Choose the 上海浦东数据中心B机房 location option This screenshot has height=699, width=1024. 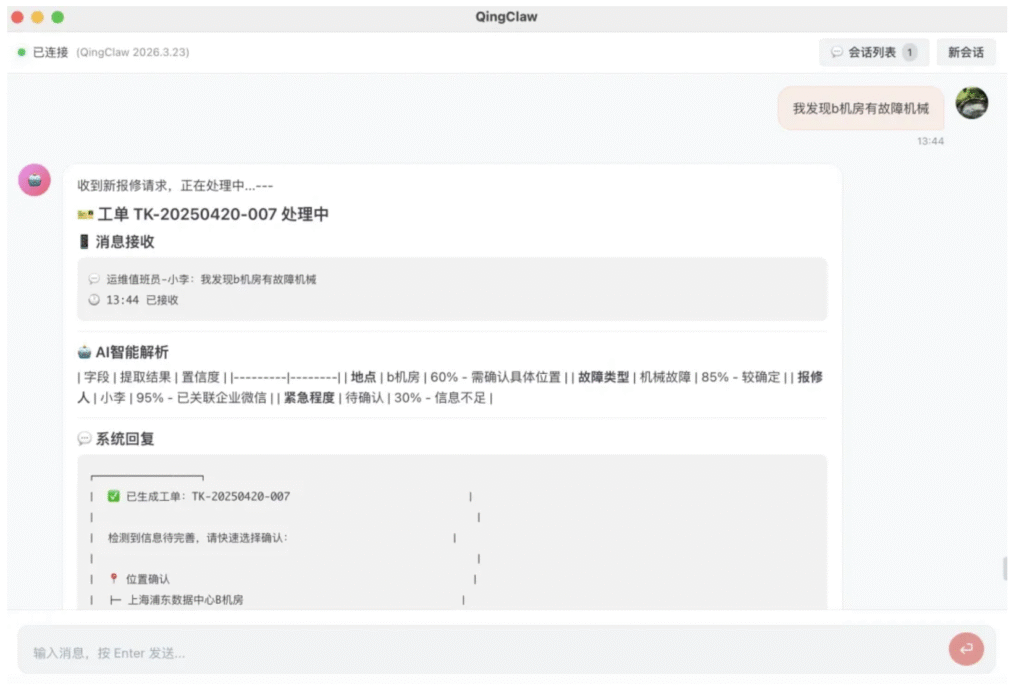[x=185, y=600]
